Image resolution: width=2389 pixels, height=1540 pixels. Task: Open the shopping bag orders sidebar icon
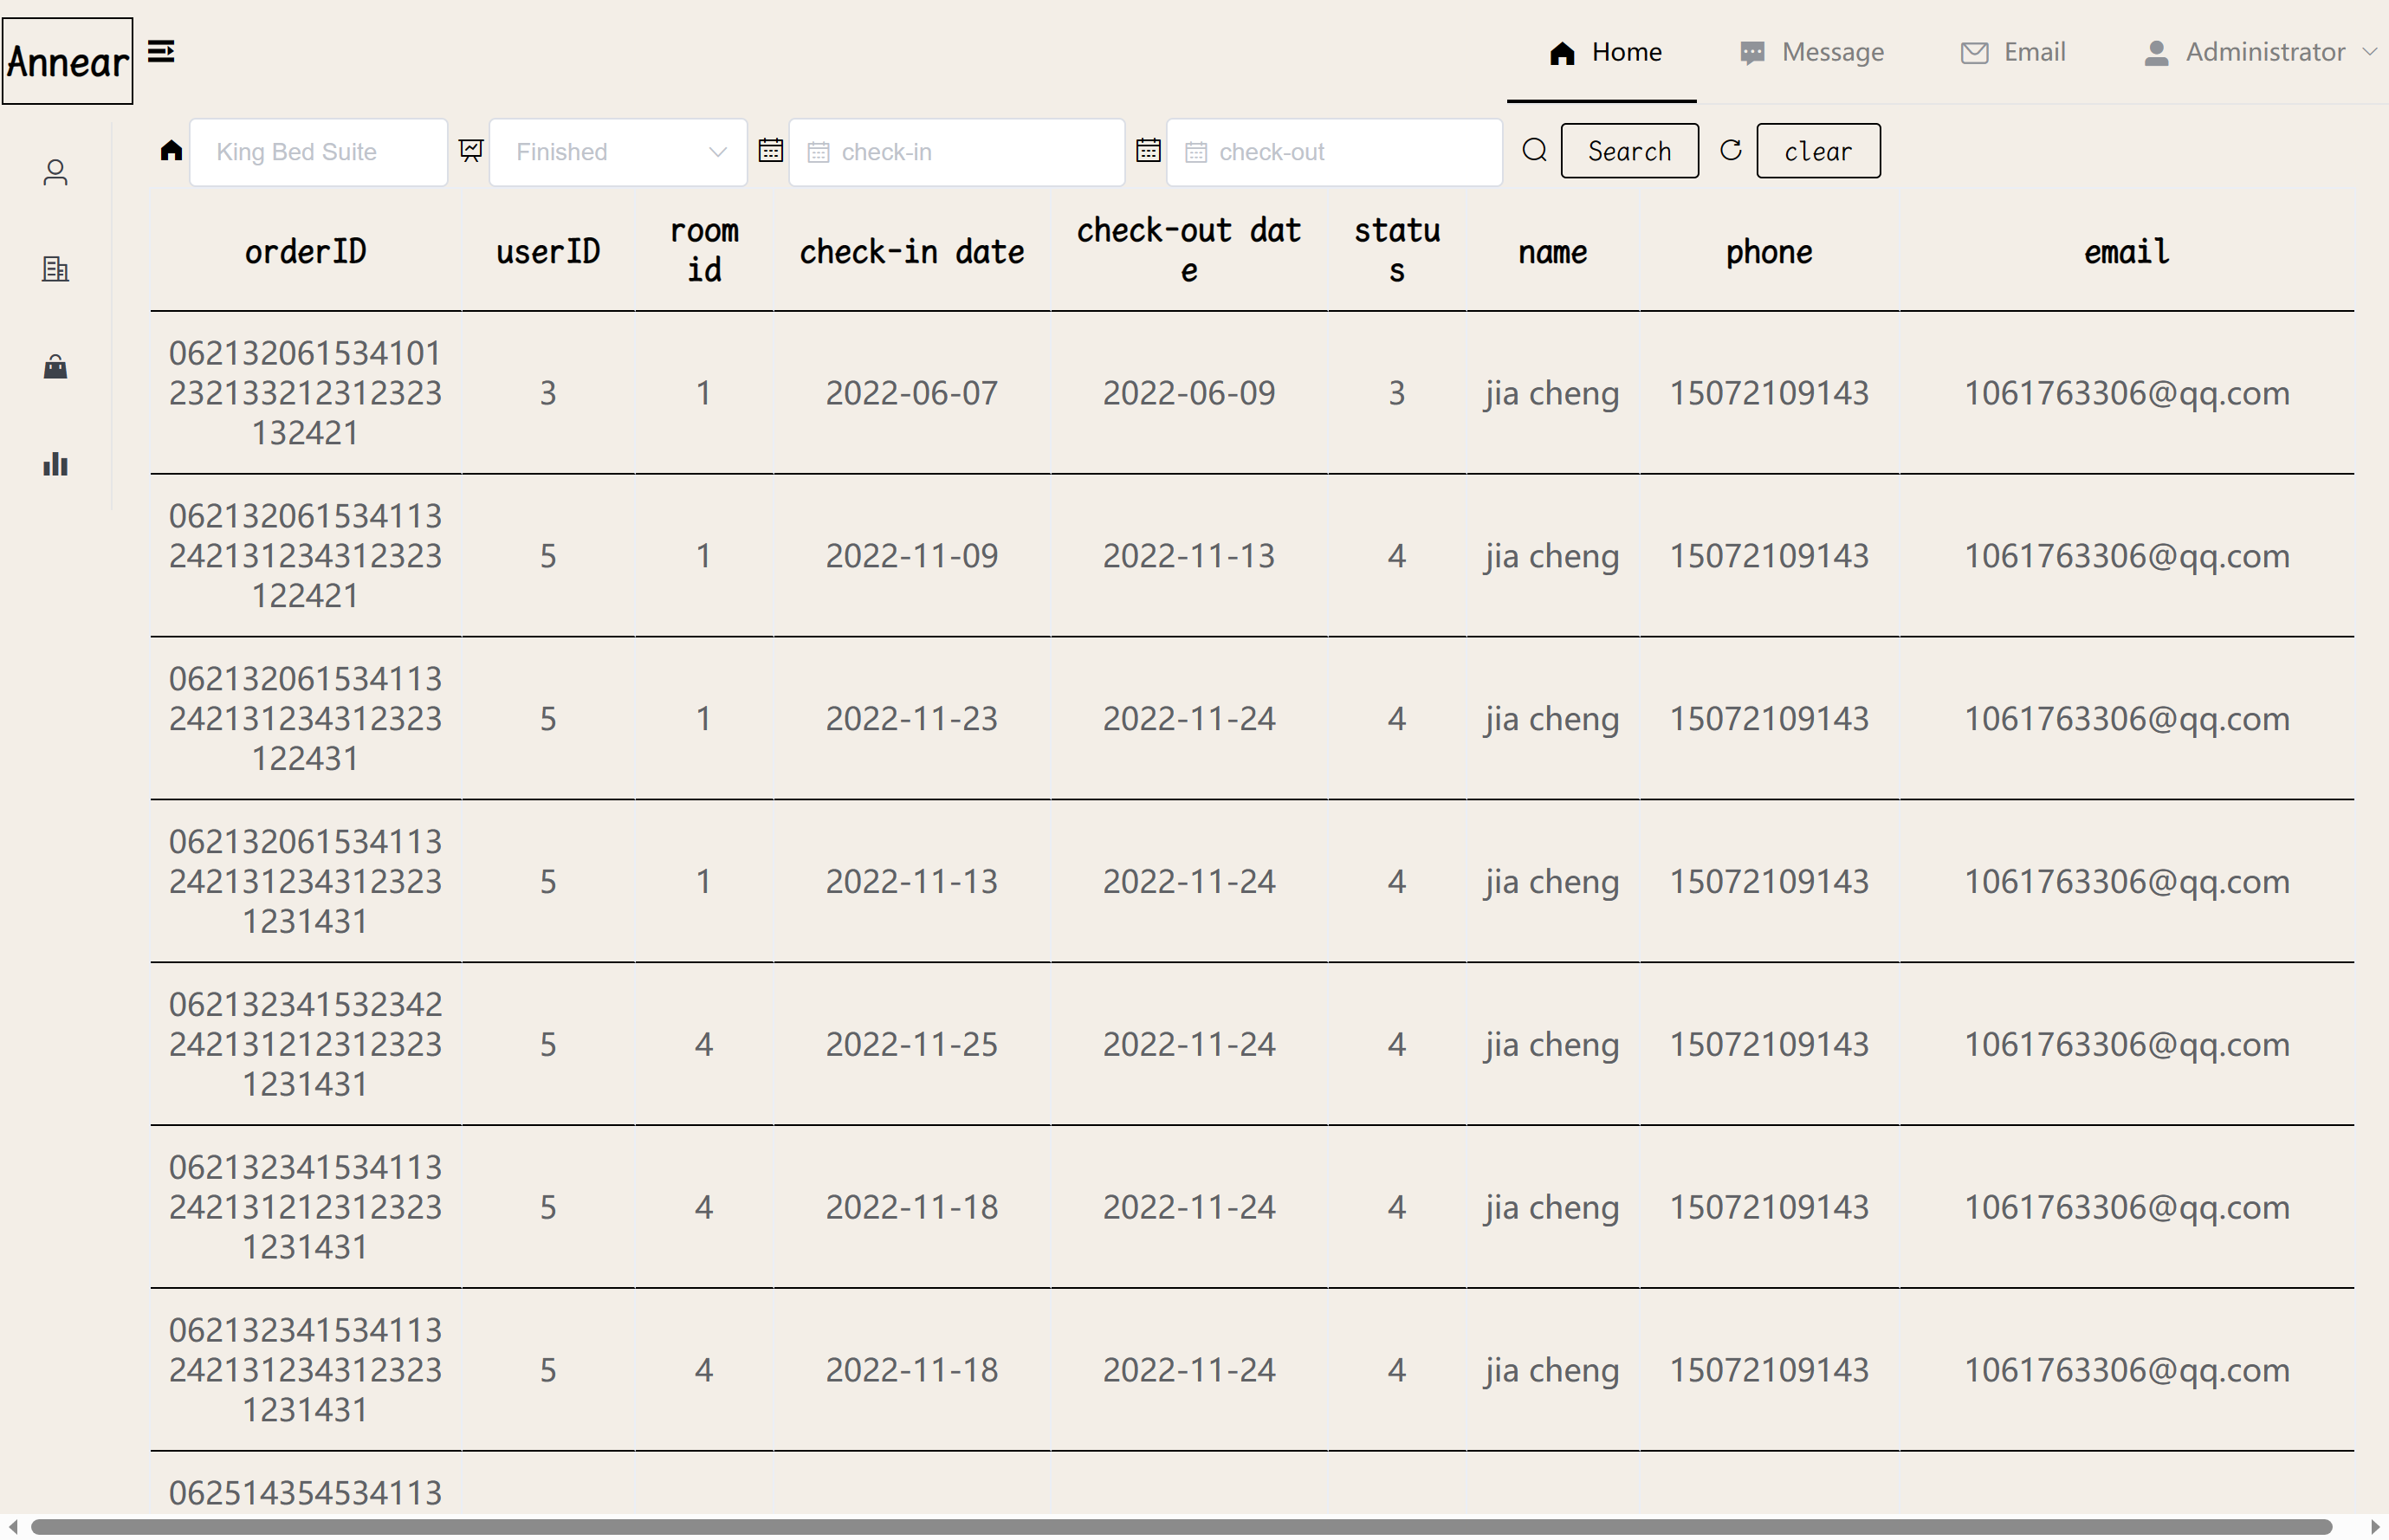click(x=56, y=367)
